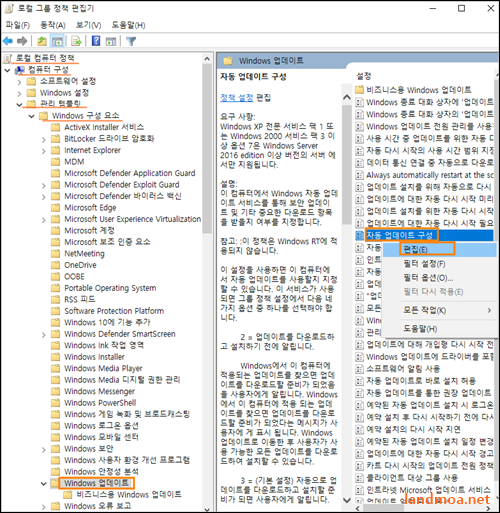Viewport: 500px width, 513px height.
Task: Click the folder icon beside NetMeeting
Action: coord(55,254)
